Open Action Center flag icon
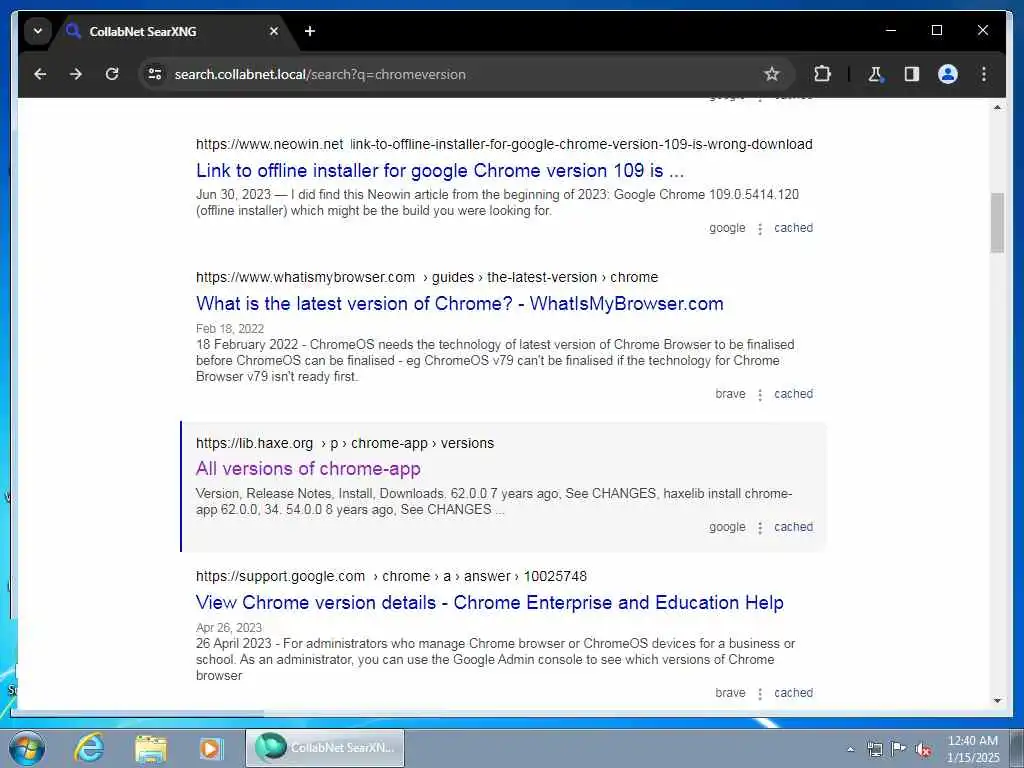The height and width of the screenshot is (768, 1024). pos(899,749)
